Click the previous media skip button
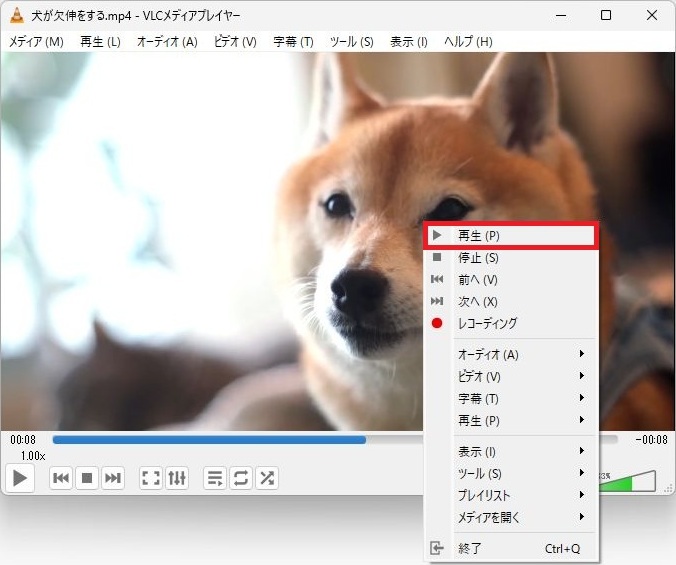Screen dimensions: 676x565 point(61,478)
